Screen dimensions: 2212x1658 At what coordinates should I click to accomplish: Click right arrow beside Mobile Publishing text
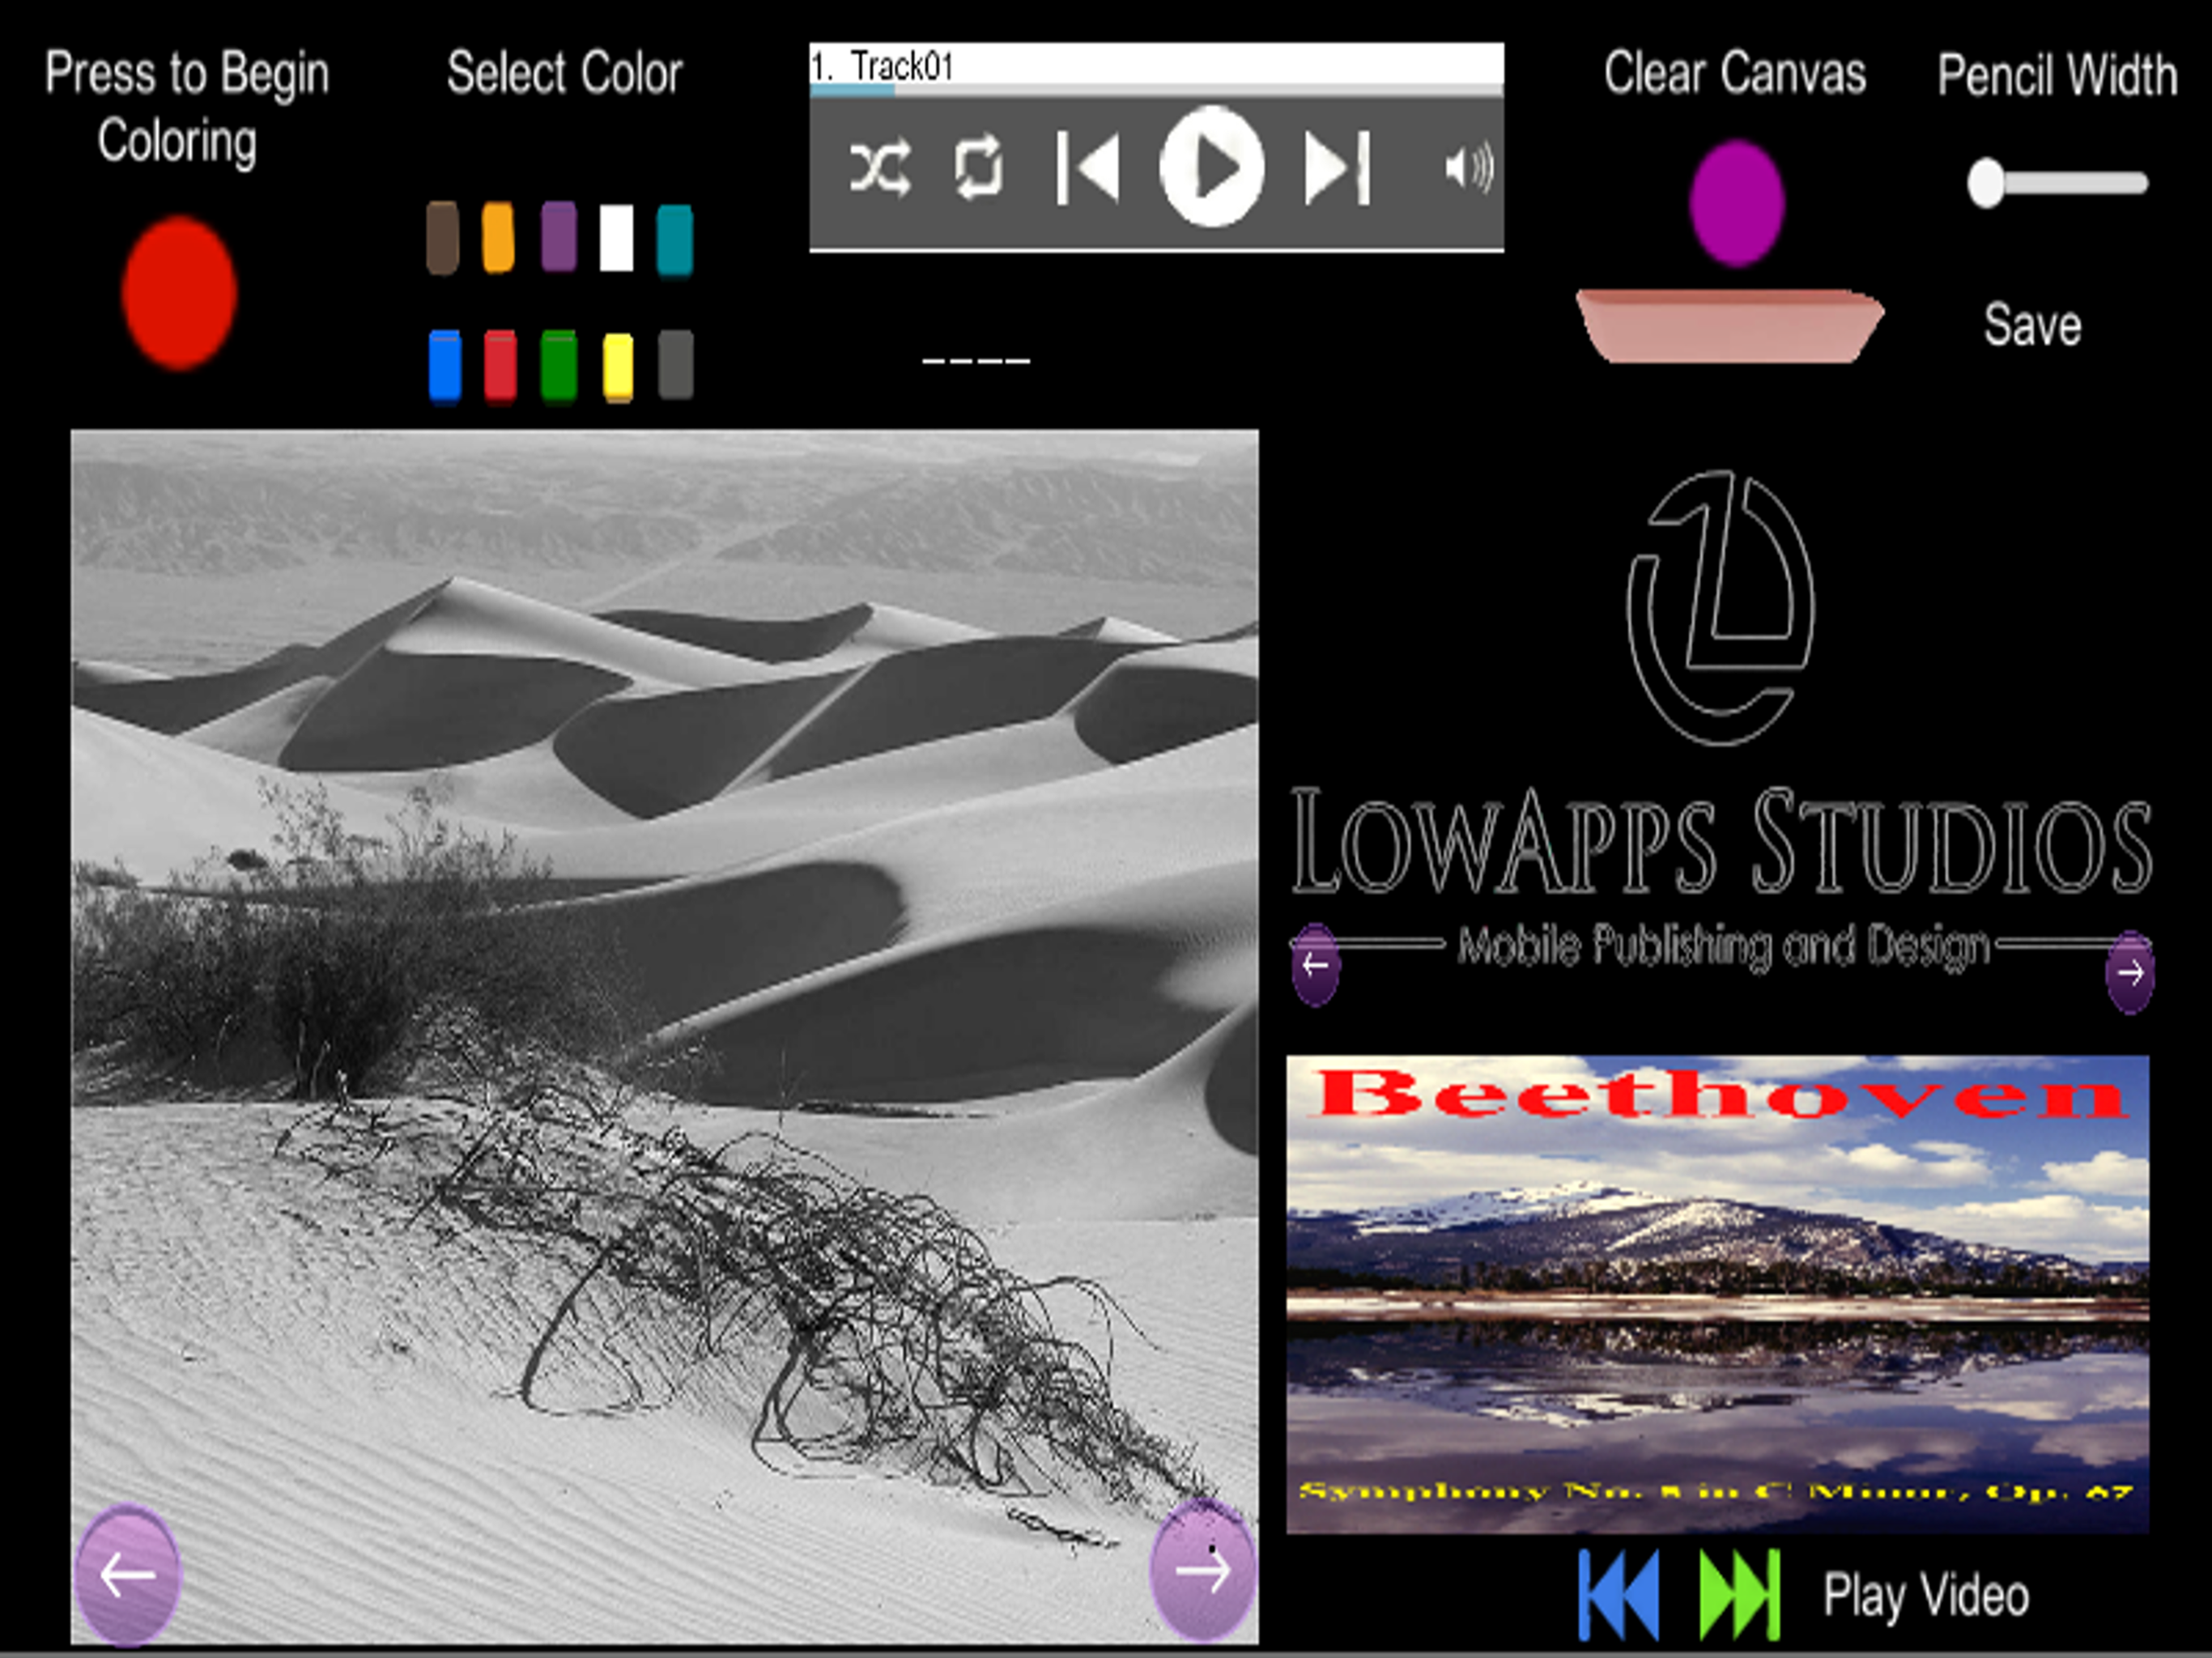click(x=2129, y=972)
